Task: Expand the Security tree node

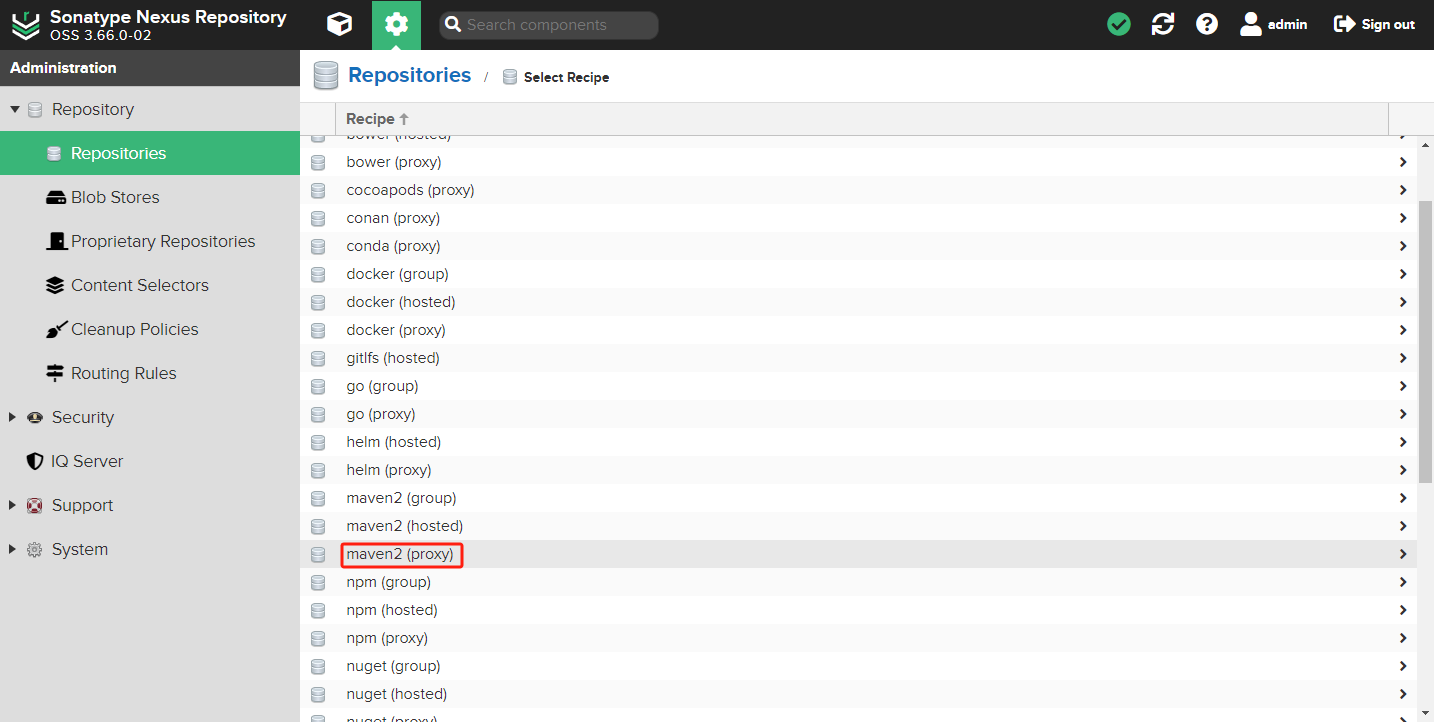Action: click(x=14, y=417)
